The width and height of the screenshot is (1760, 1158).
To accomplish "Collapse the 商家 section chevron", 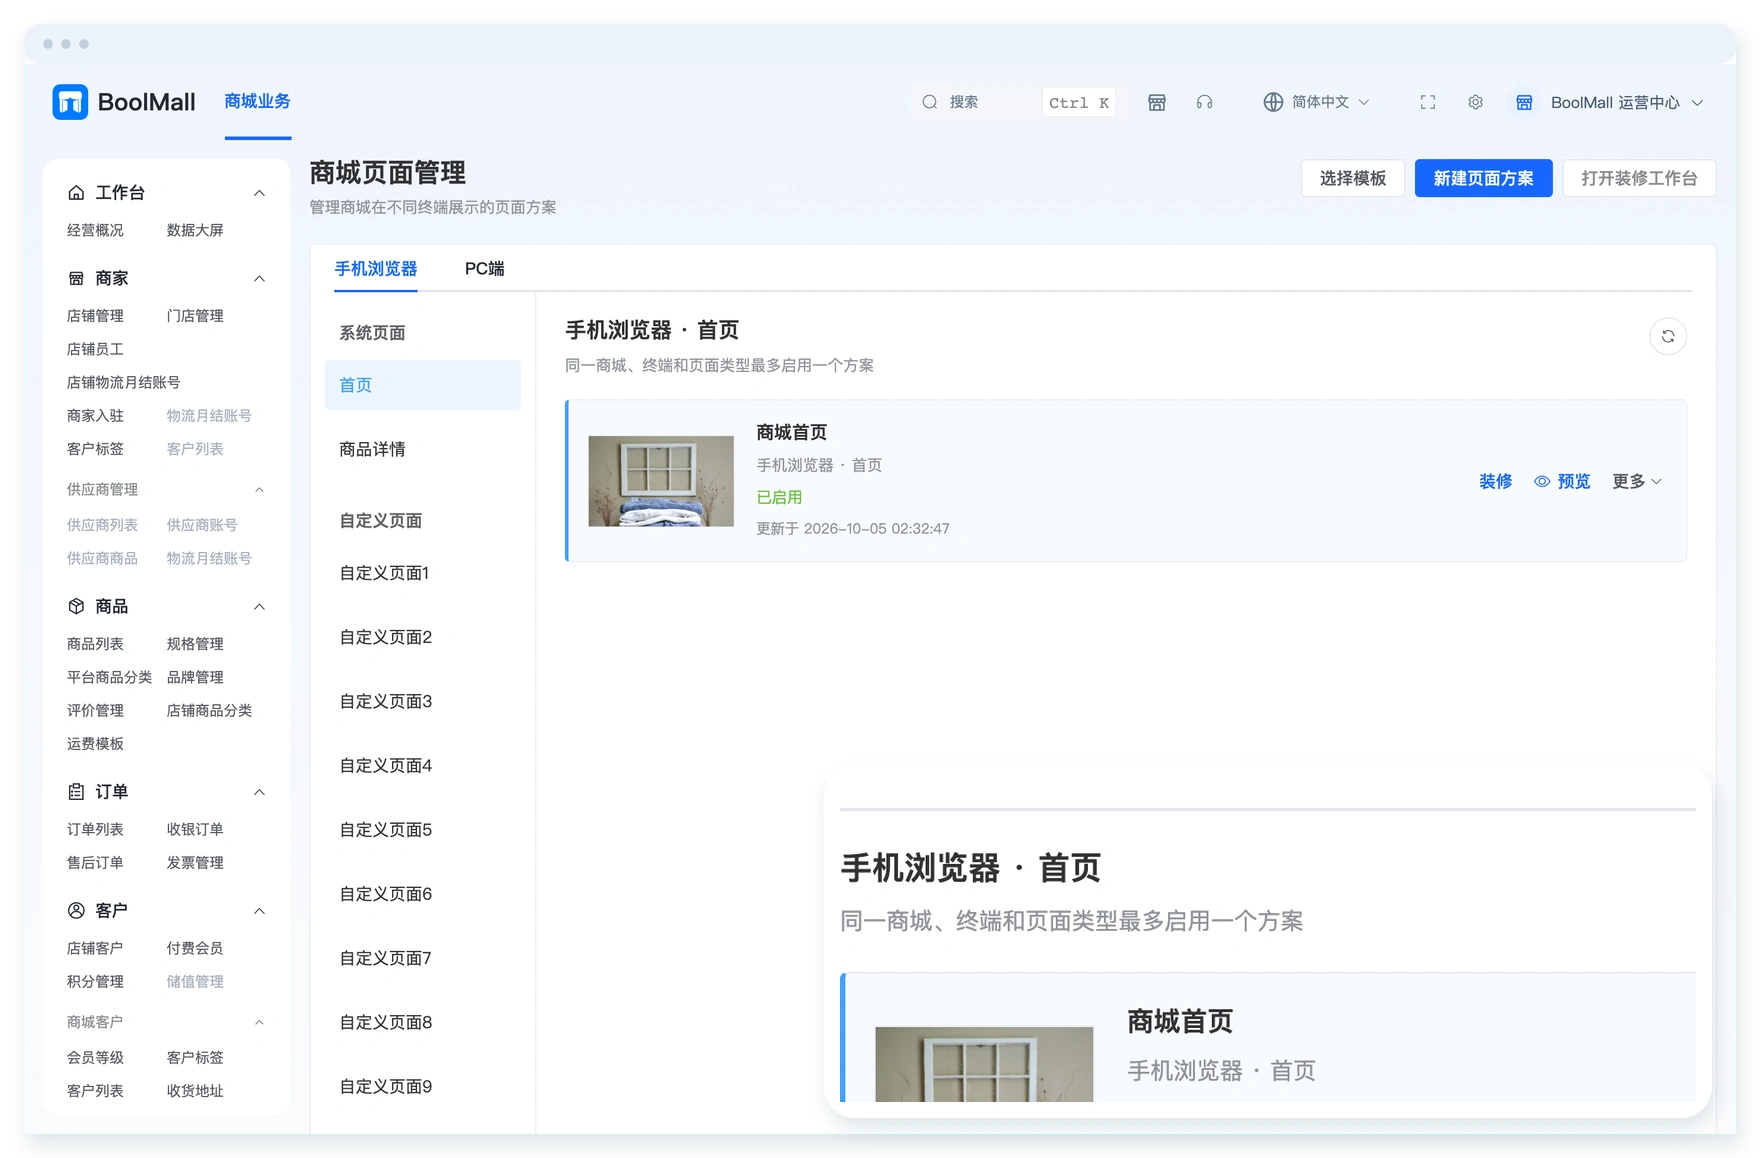I will pos(259,279).
